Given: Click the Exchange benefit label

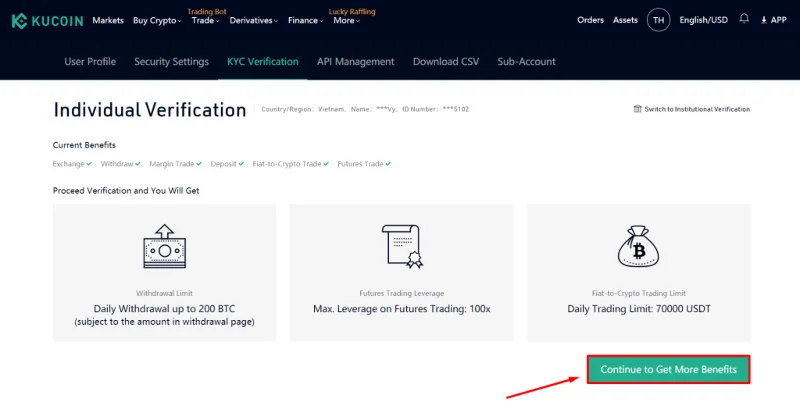Looking at the screenshot, I should coord(68,164).
